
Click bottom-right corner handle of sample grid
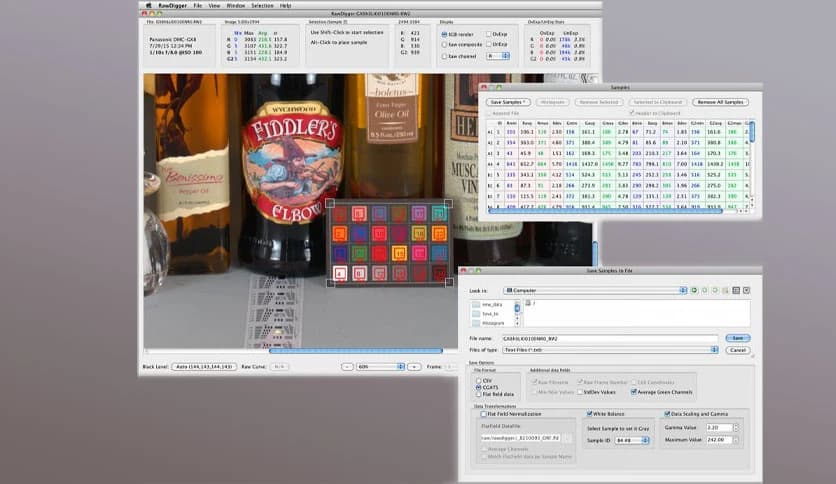point(449,281)
